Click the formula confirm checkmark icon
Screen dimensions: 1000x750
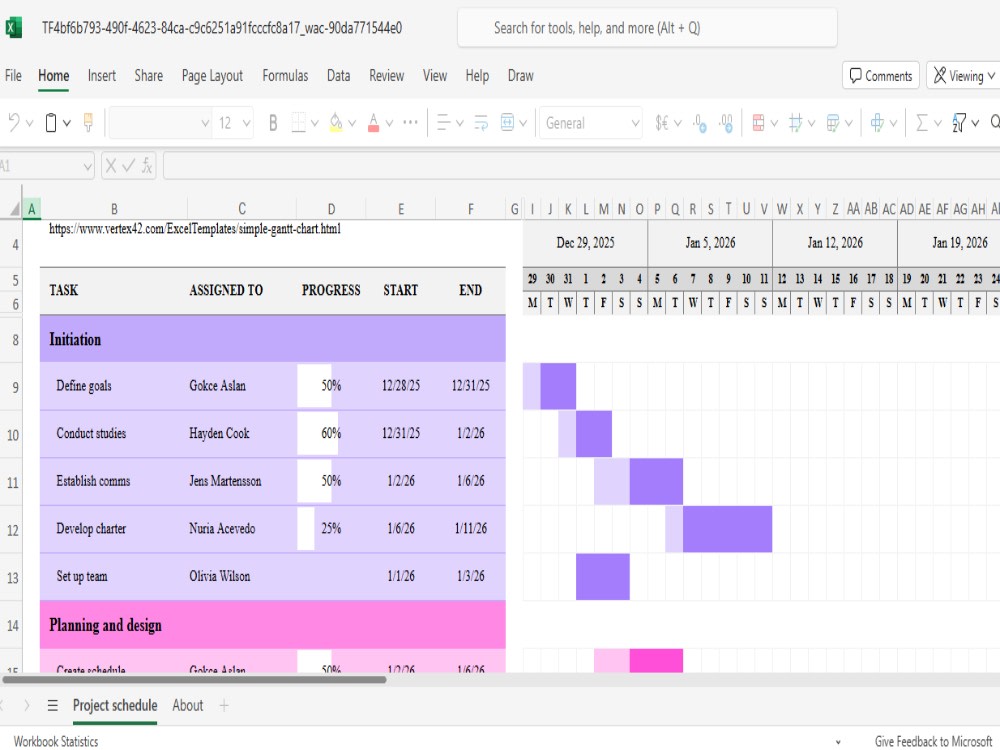(x=128, y=166)
